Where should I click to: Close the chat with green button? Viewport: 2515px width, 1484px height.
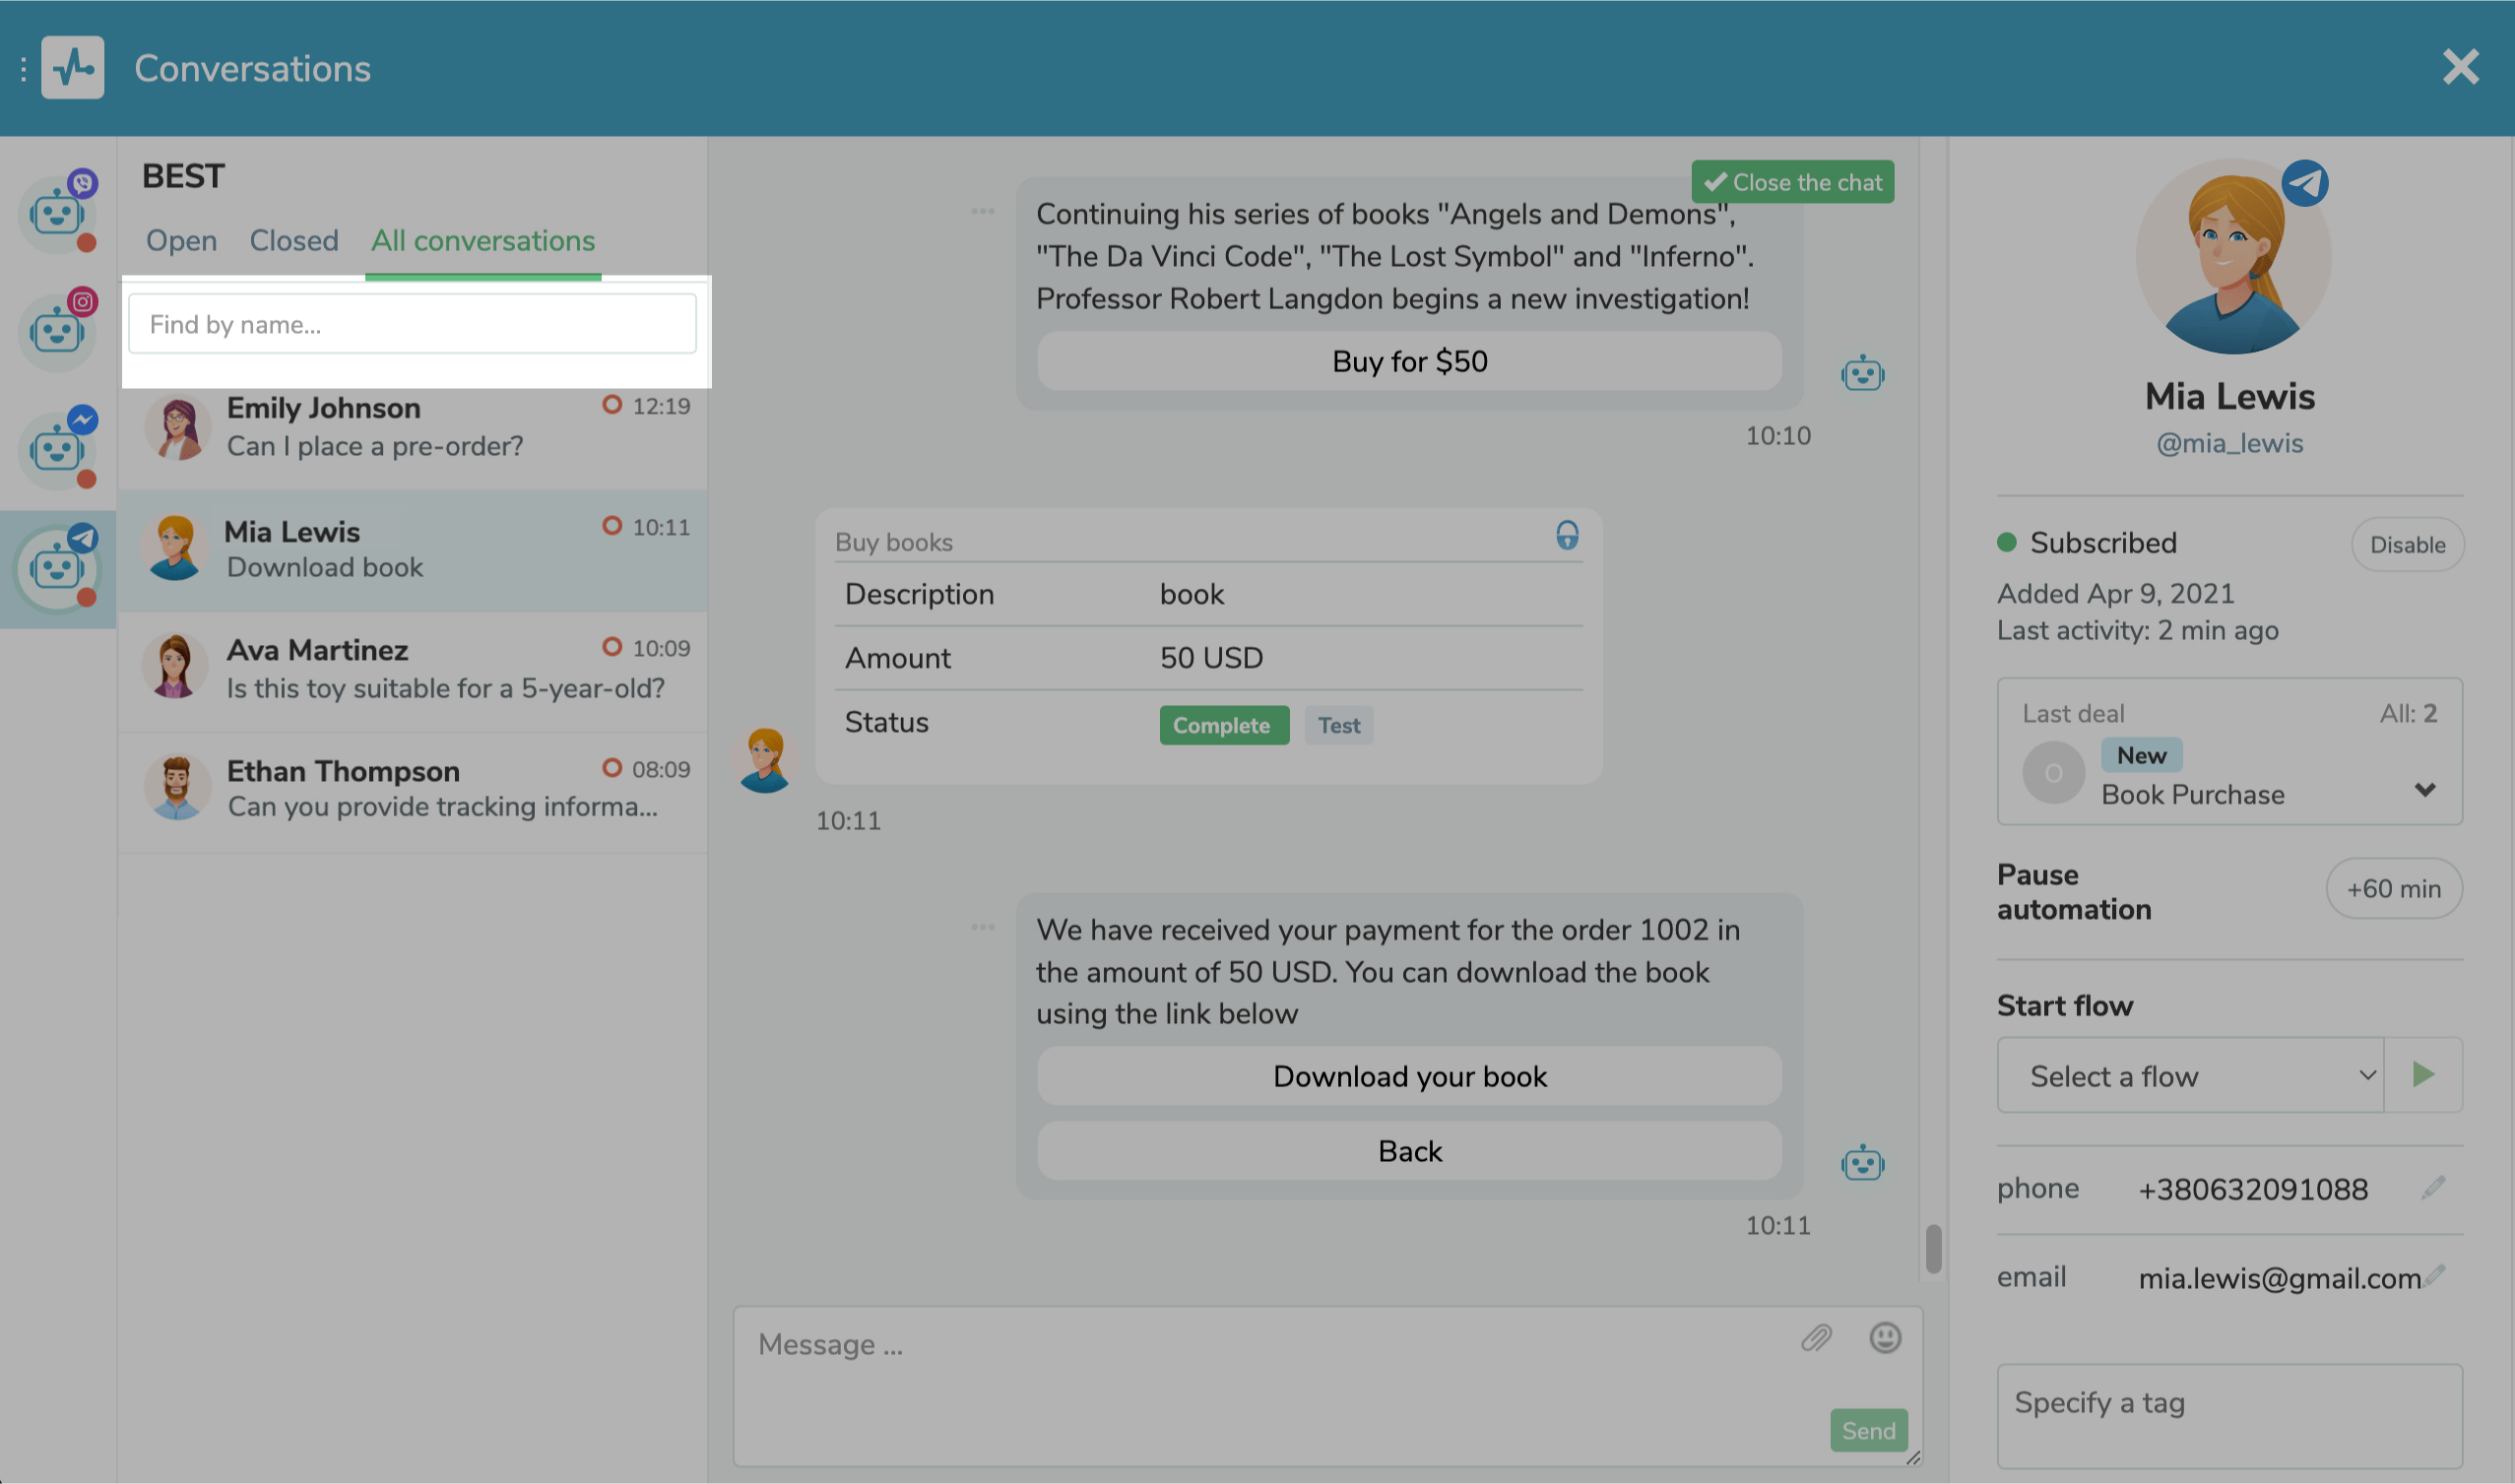(1792, 182)
